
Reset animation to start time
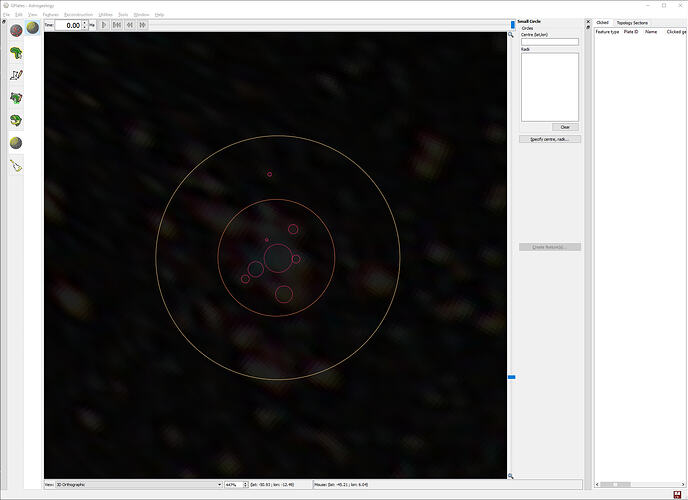click(117, 25)
